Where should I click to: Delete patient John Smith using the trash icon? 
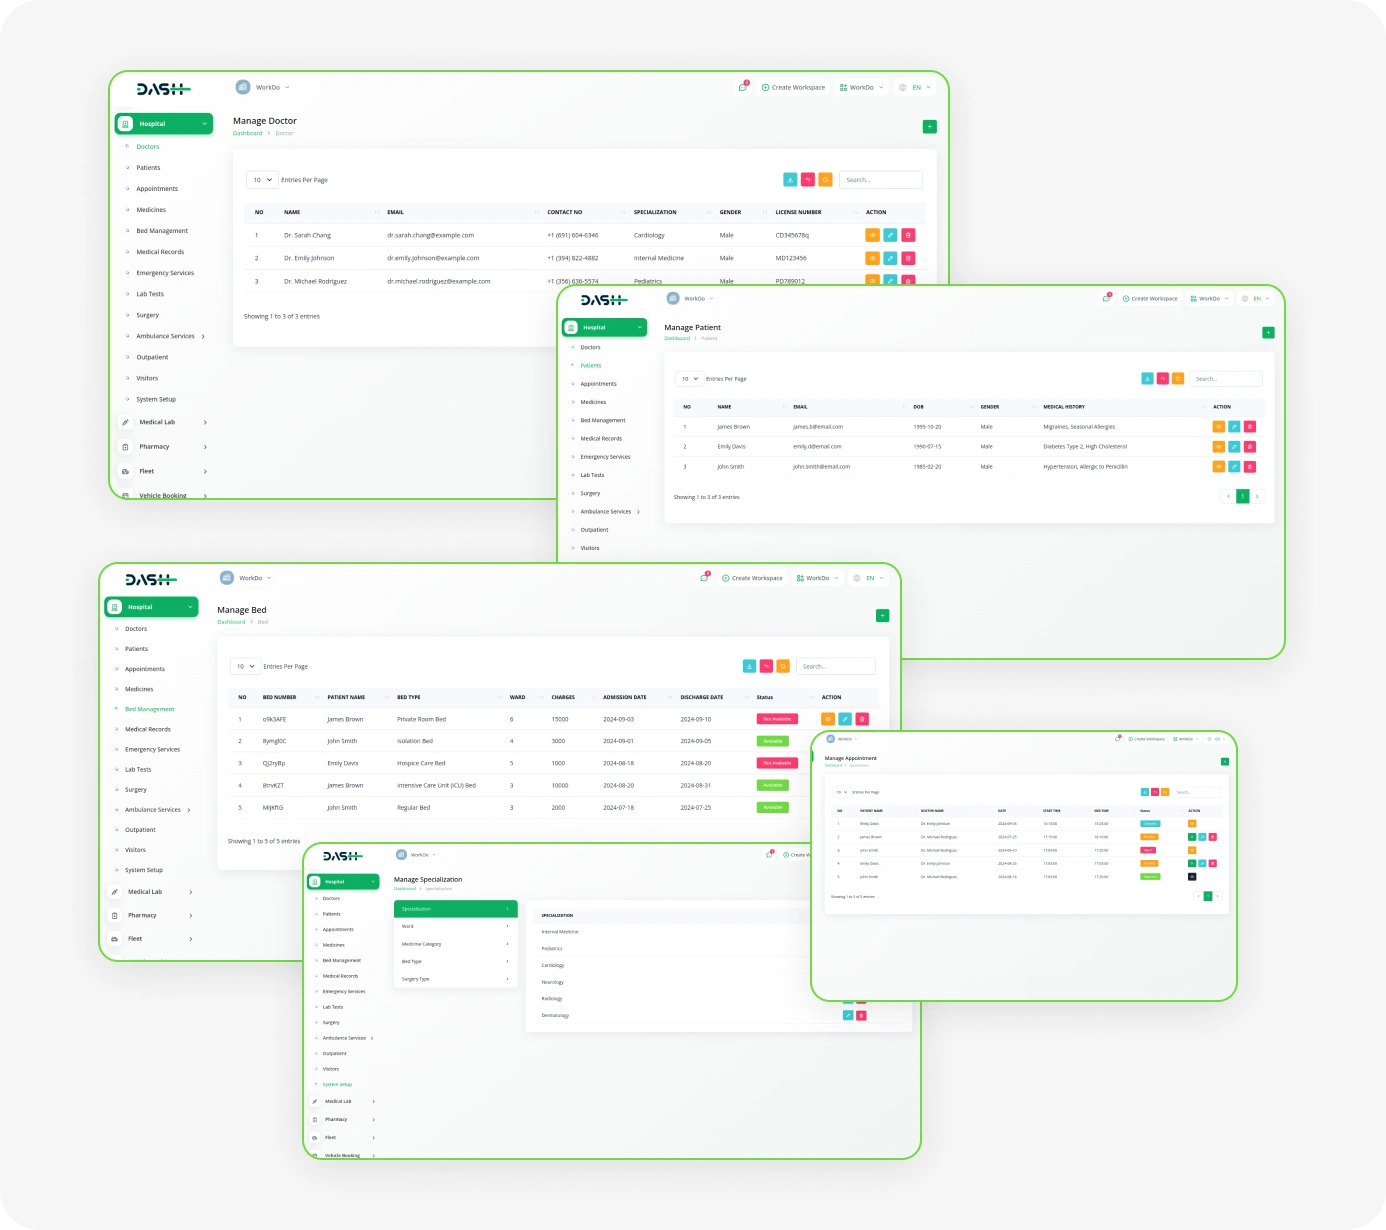[1250, 467]
